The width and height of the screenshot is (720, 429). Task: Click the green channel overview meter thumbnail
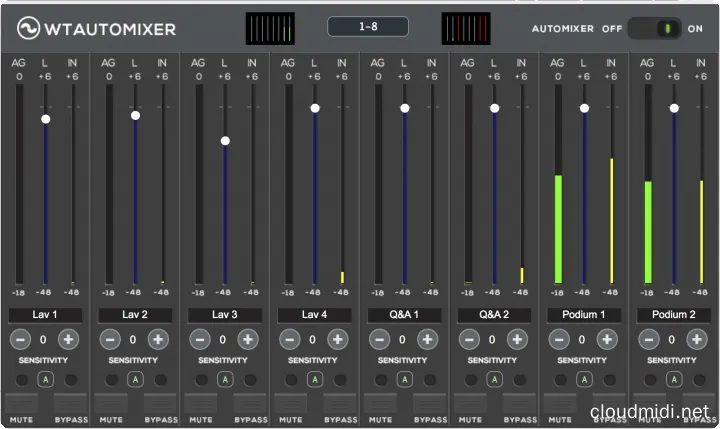pyautogui.click(x=270, y=28)
